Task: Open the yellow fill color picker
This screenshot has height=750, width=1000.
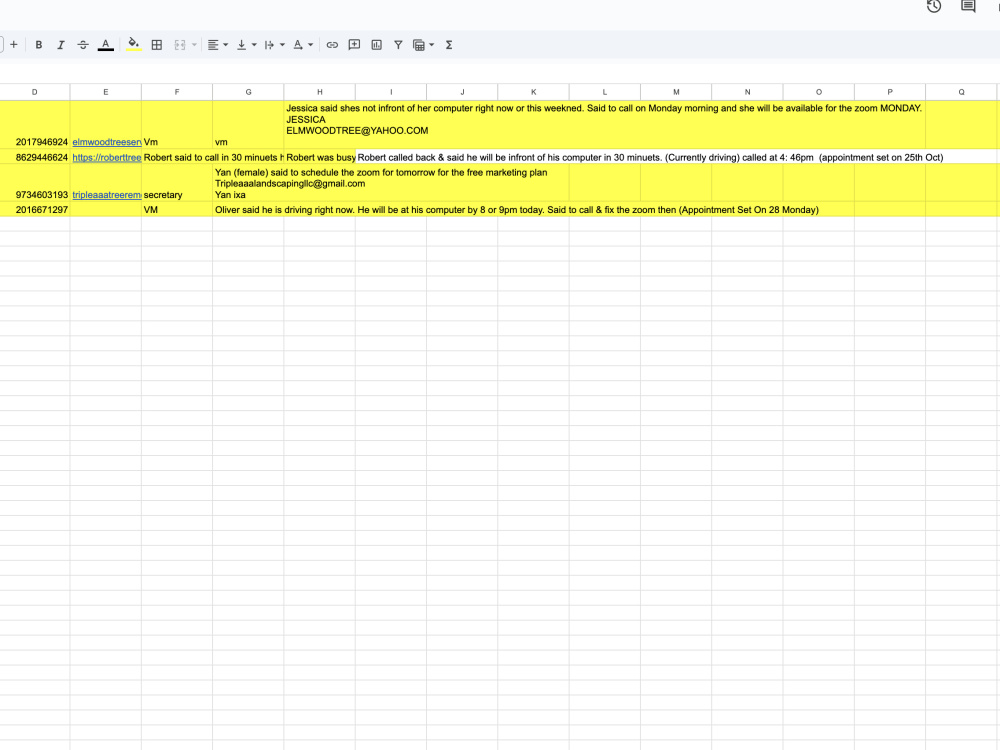Action: pos(133,45)
